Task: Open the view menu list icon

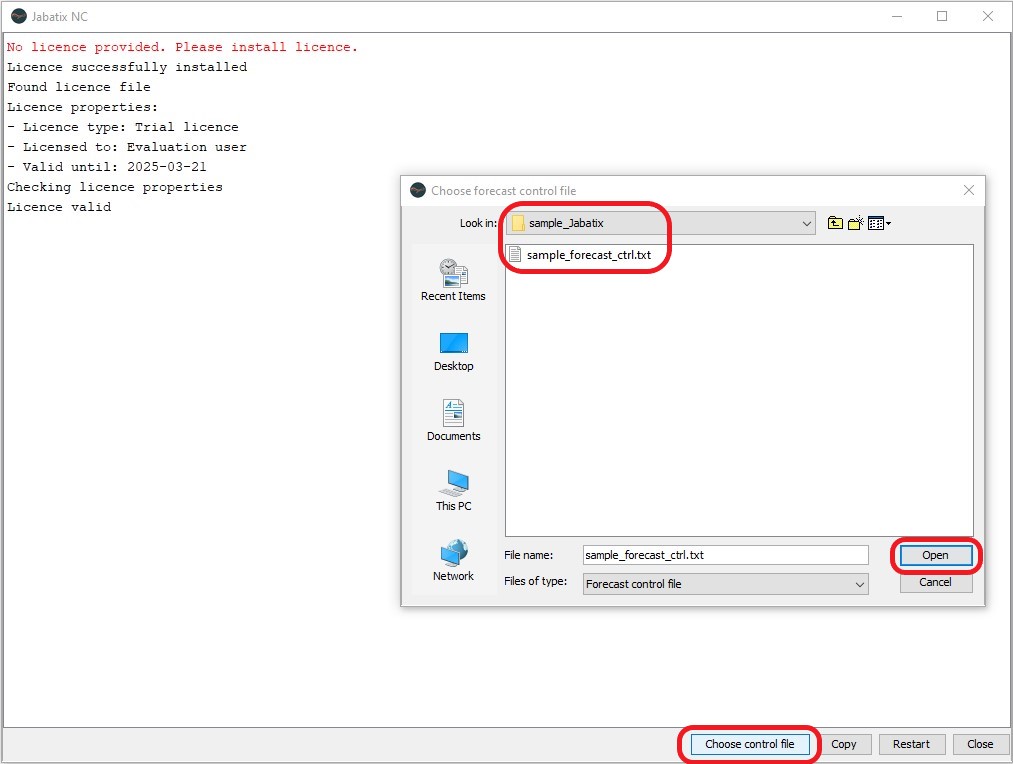Action: (x=879, y=223)
